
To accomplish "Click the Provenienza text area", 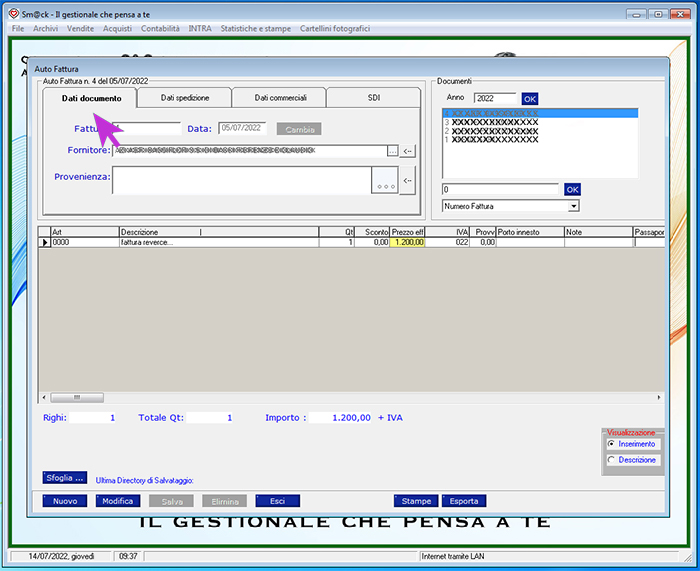I will [242, 180].
